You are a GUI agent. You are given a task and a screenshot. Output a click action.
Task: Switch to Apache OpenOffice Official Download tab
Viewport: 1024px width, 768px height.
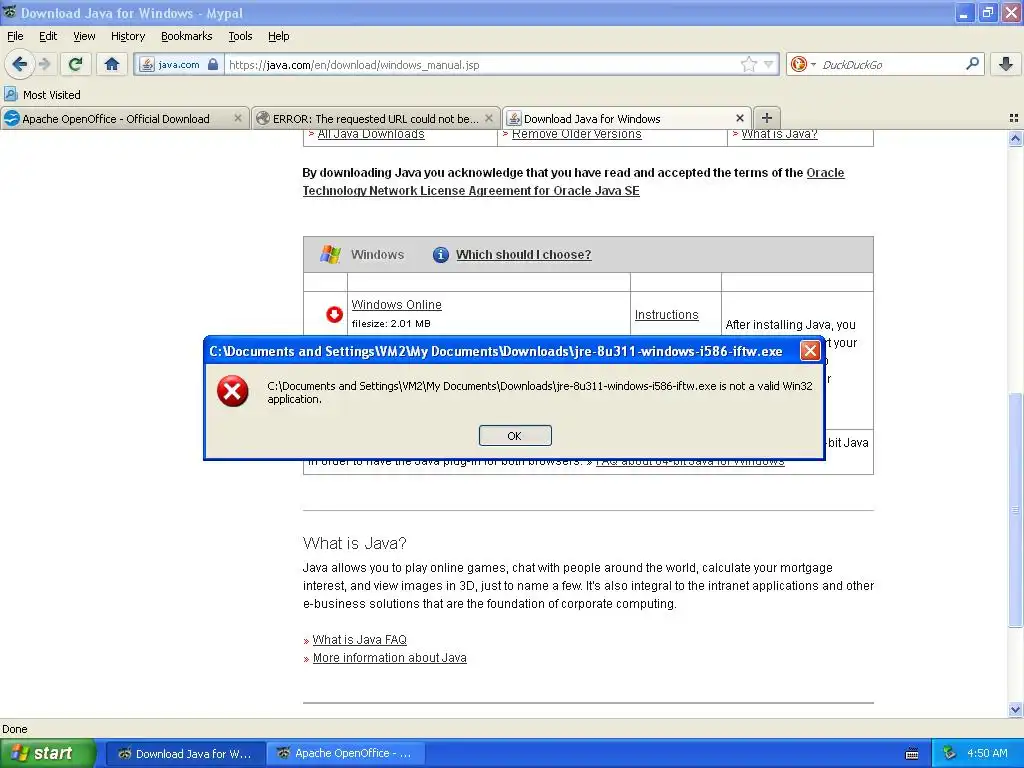pyautogui.click(x=125, y=118)
